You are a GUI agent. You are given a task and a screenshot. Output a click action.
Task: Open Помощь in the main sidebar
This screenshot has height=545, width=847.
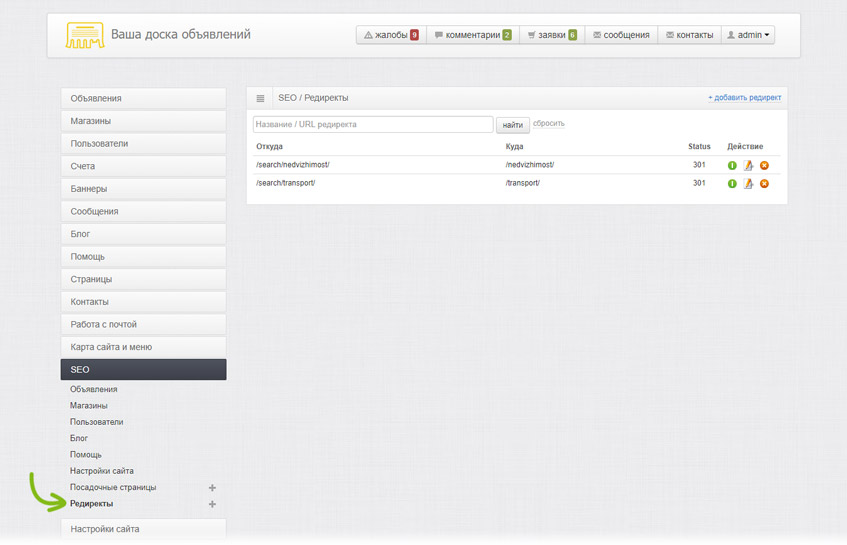tap(143, 257)
